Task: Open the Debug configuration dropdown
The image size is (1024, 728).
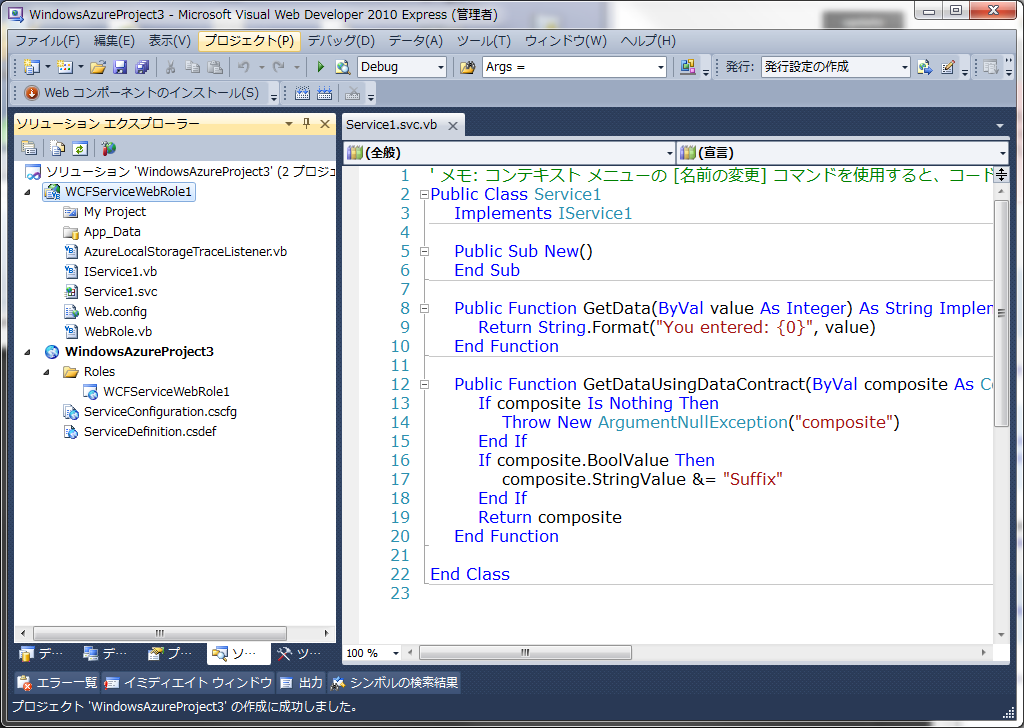Action: (x=441, y=67)
